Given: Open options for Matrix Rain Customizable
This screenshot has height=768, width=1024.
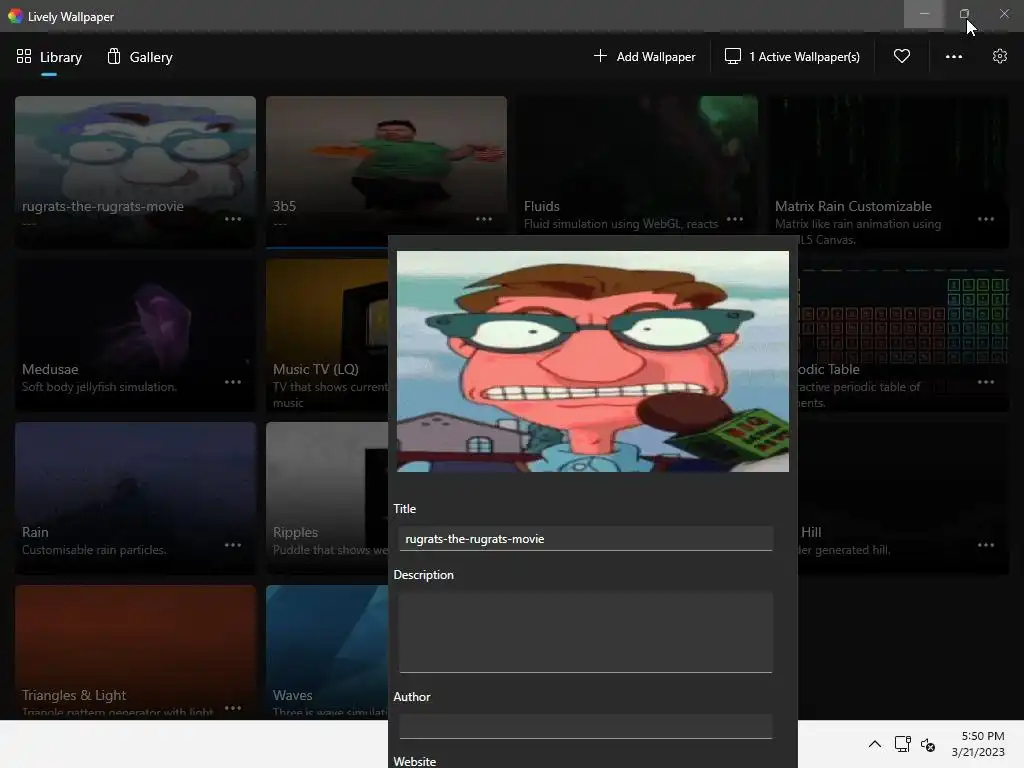Looking at the screenshot, I should pyautogui.click(x=985, y=219).
